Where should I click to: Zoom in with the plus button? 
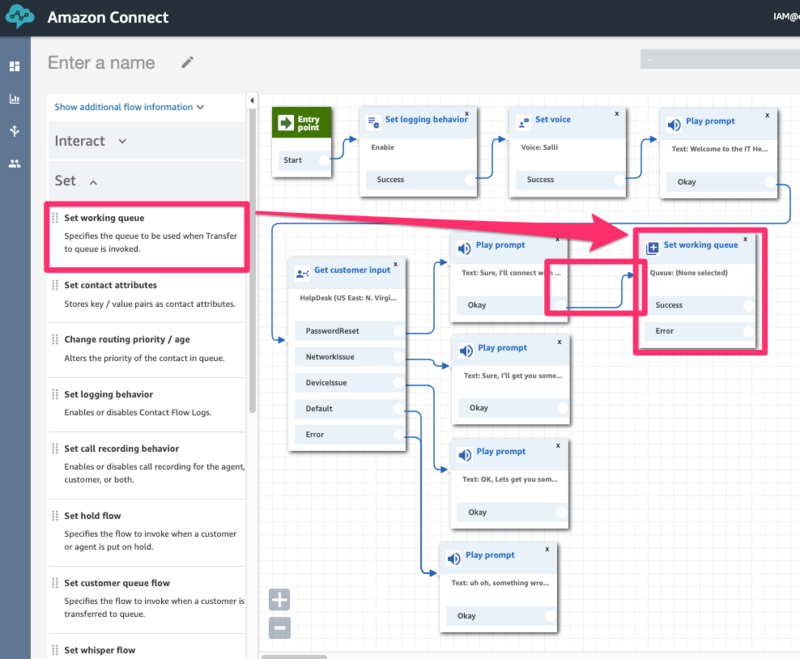tap(280, 599)
